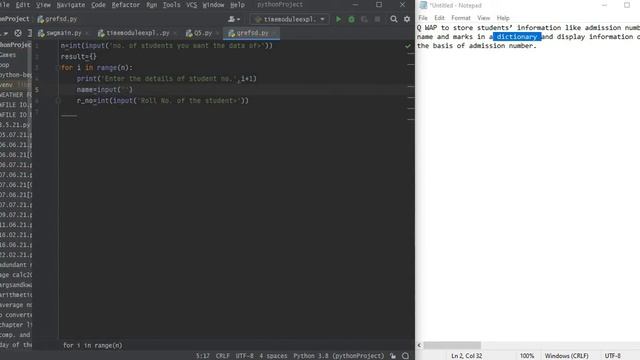The height and width of the screenshot is (360, 640).
Task: Click the round icon at status bar end
Action: pos(405,356)
